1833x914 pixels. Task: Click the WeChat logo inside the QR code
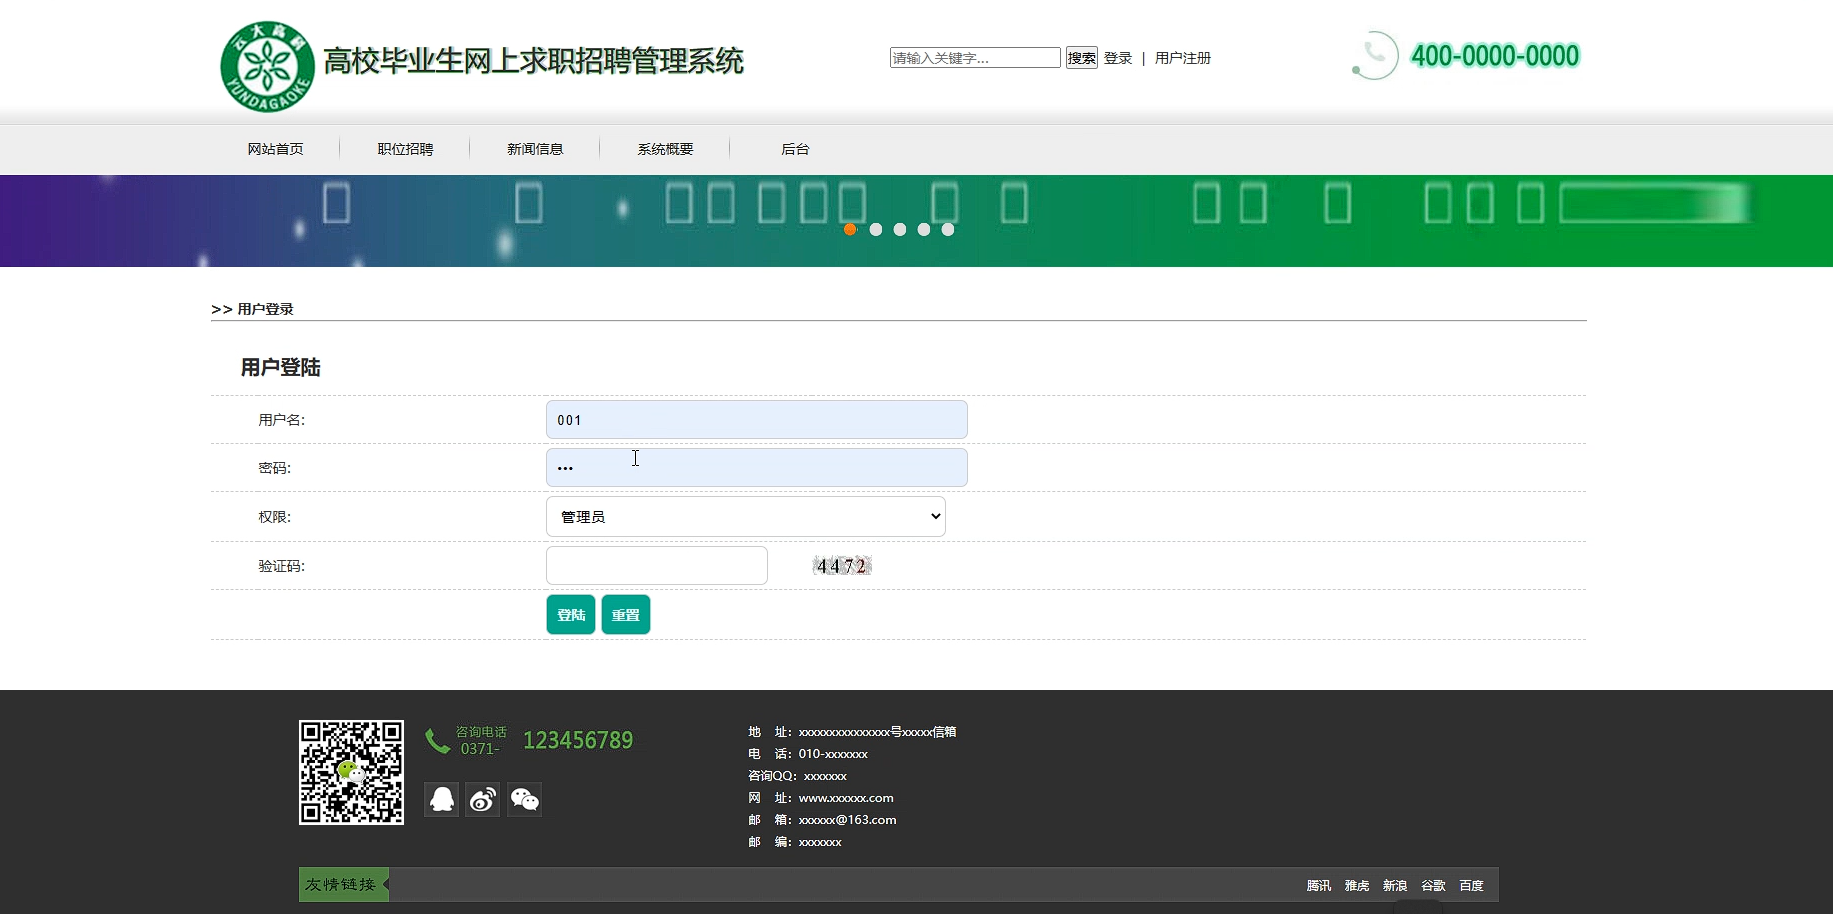click(350, 772)
